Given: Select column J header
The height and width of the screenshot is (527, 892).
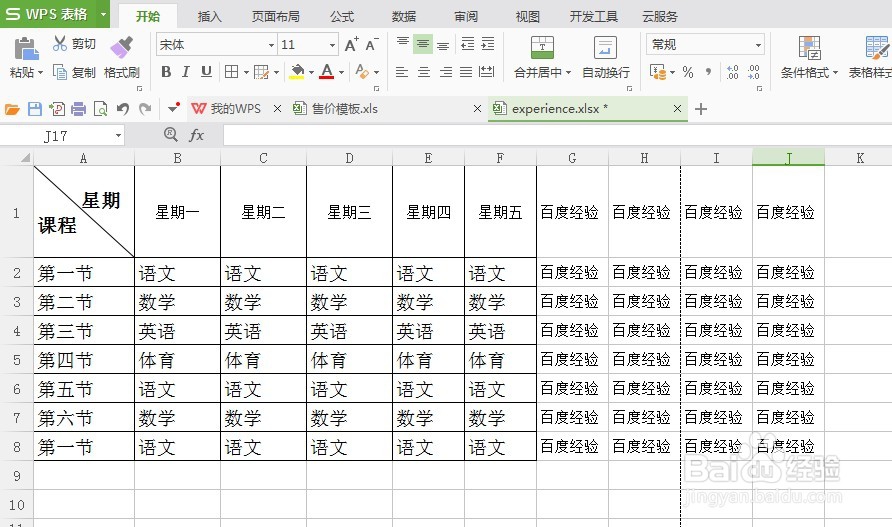Looking at the screenshot, I should tap(788, 157).
